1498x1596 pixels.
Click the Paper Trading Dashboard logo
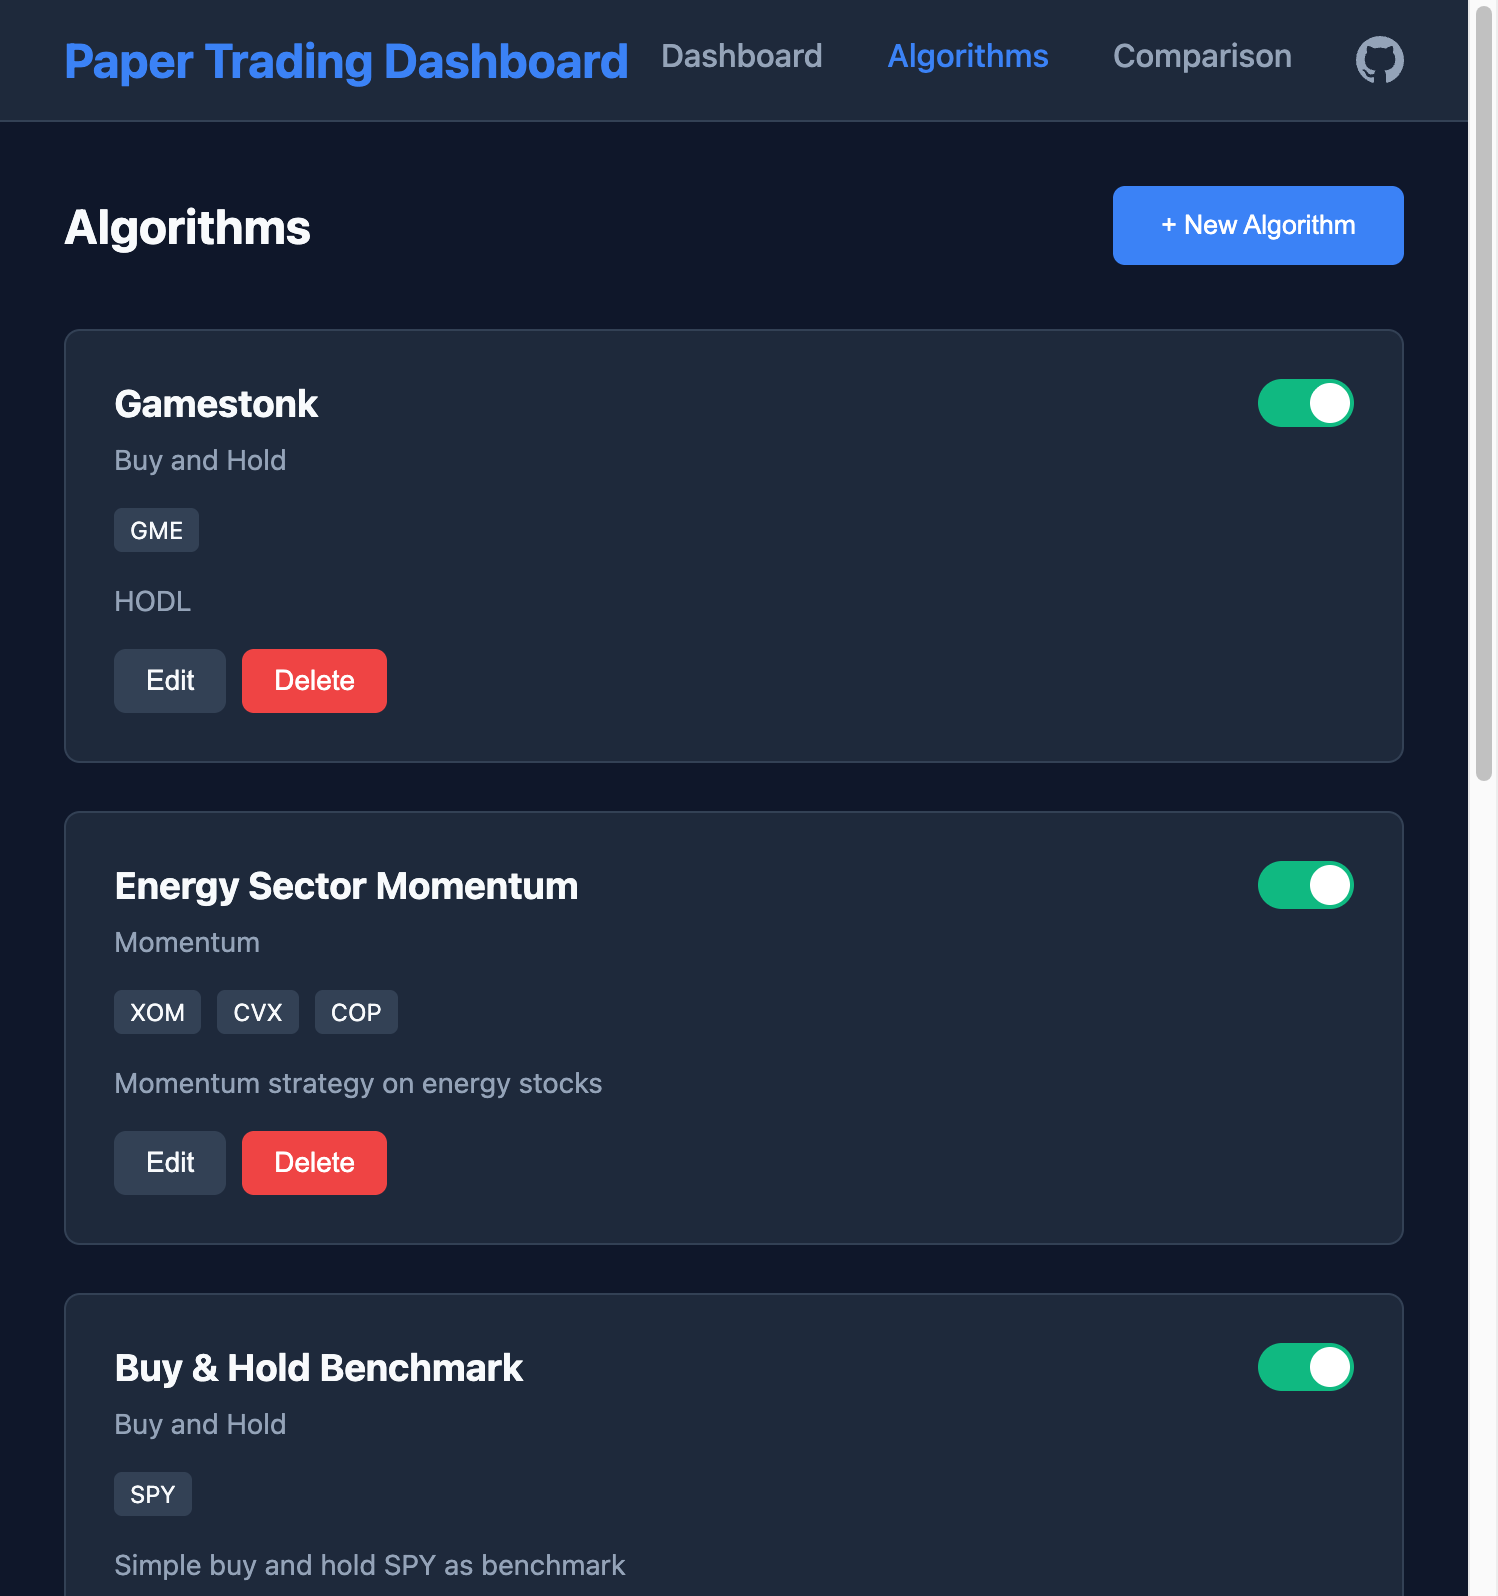point(346,60)
